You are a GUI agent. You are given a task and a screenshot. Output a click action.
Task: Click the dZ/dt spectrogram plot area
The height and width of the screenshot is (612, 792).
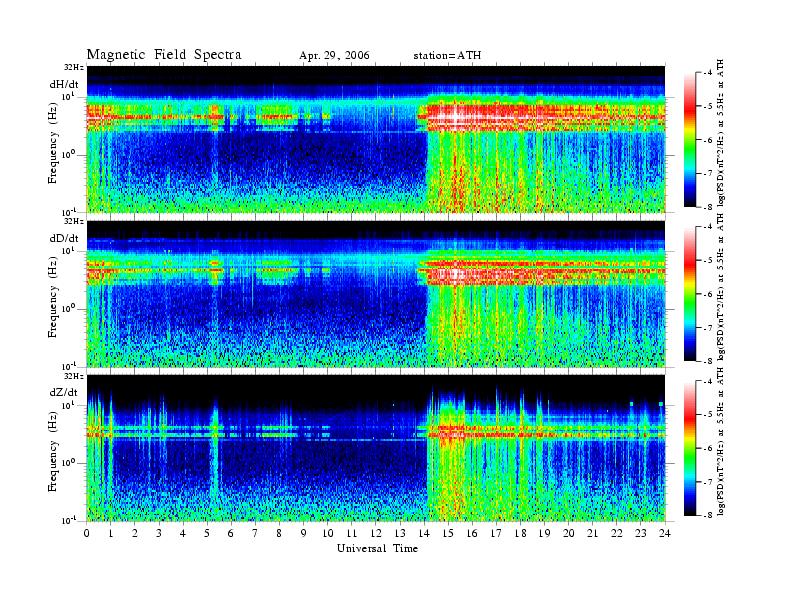(376, 448)
